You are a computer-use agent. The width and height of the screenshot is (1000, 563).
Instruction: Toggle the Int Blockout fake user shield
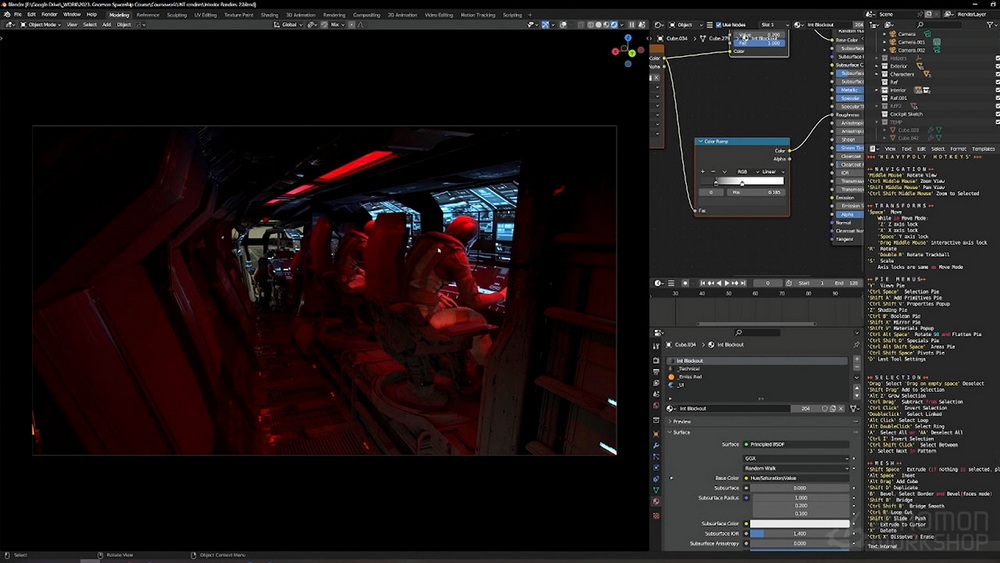[825, 409]
